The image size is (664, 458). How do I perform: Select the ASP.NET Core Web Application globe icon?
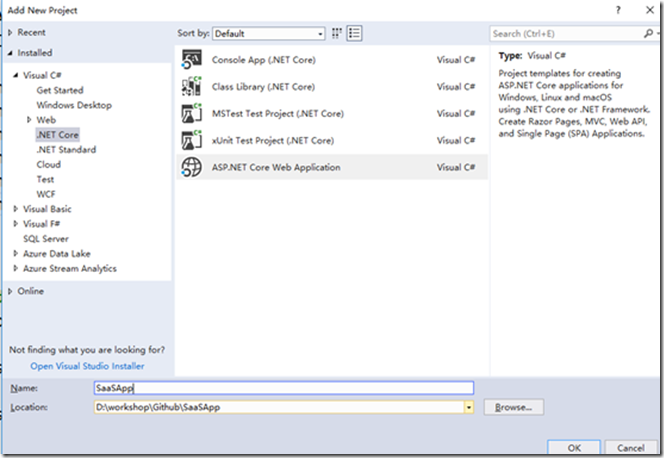pos(191,167)
